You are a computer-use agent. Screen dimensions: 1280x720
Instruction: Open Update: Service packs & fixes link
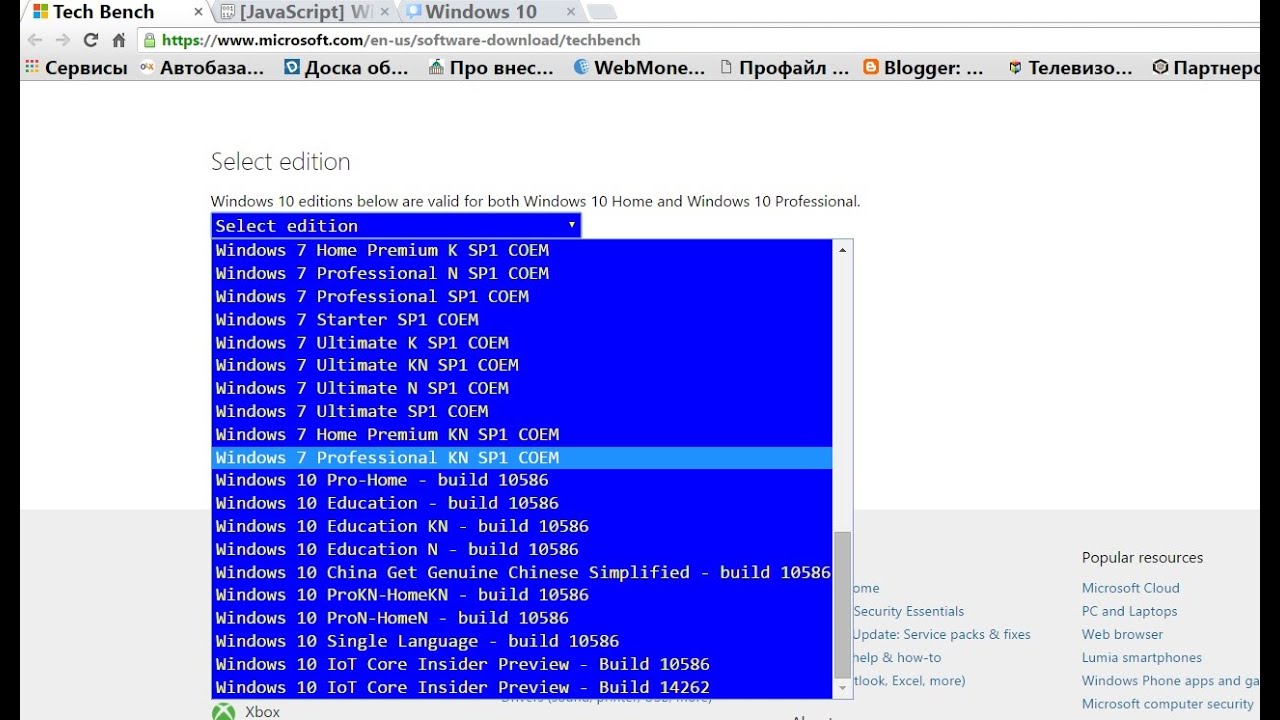(x=941, y=634)
